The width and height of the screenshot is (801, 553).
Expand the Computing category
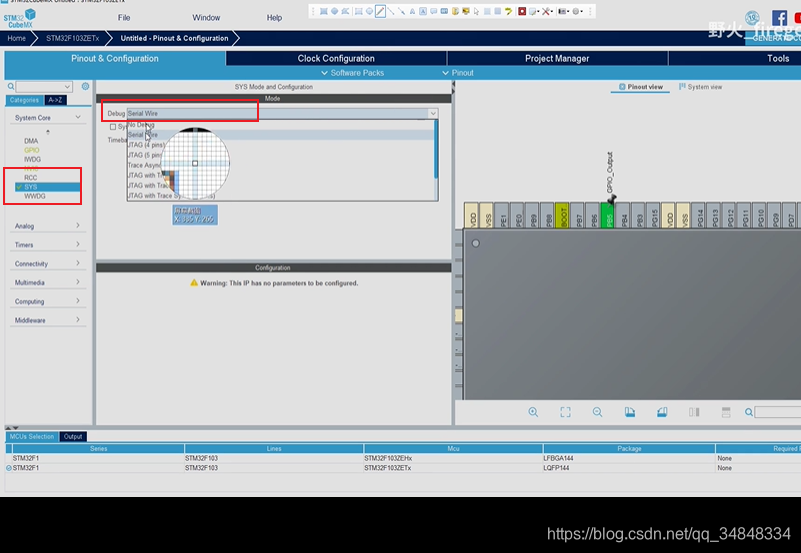pos(78,301)
